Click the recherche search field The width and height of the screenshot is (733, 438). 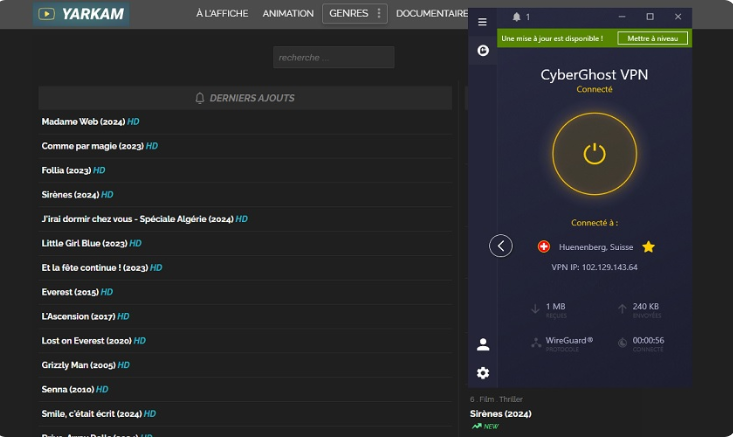click(333, 57)
